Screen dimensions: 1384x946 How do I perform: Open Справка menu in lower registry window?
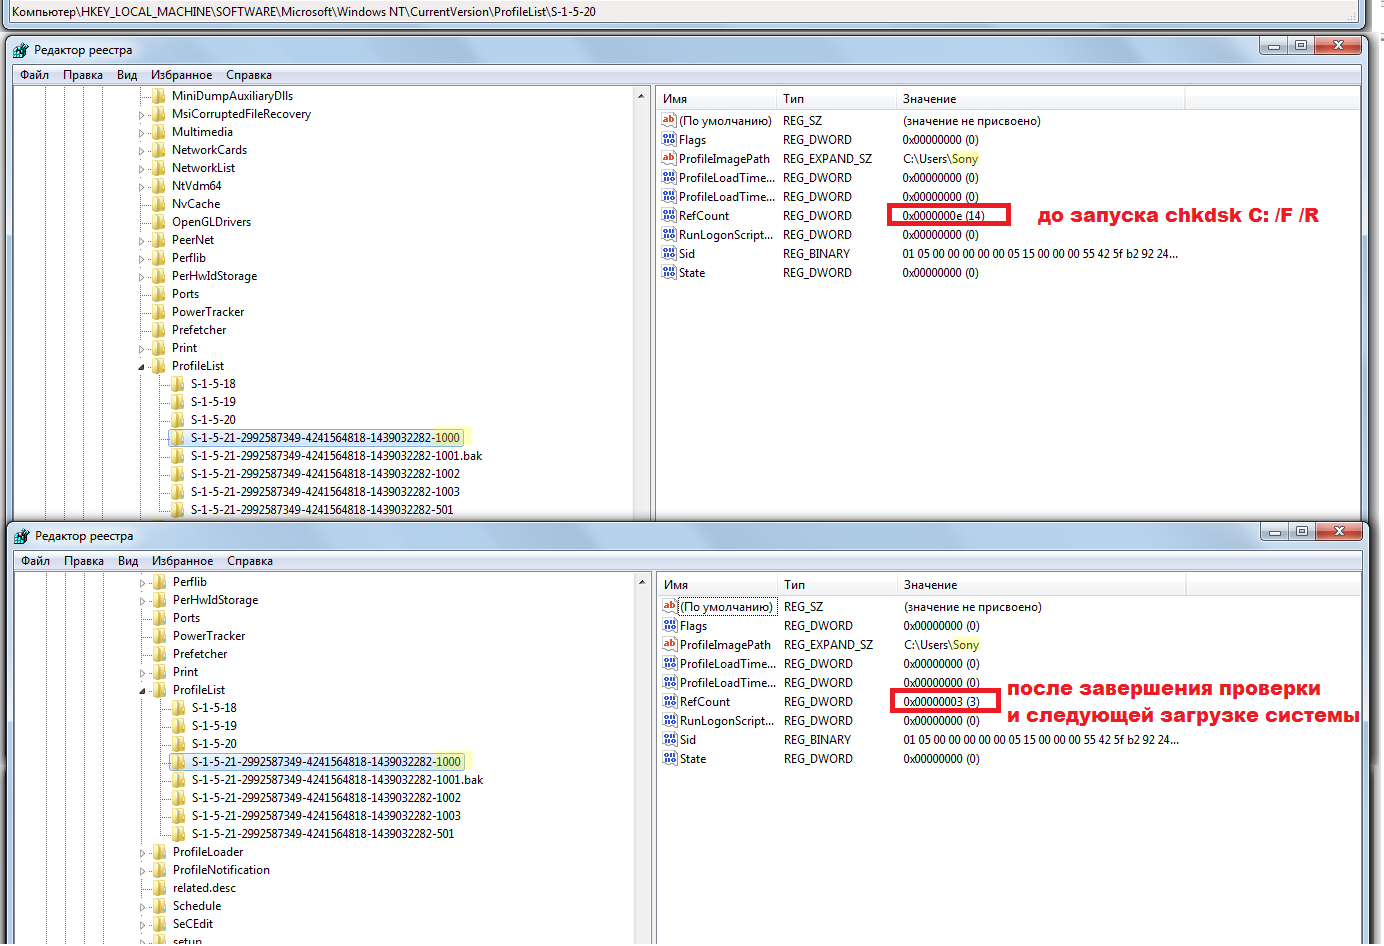tap(250, 561)
